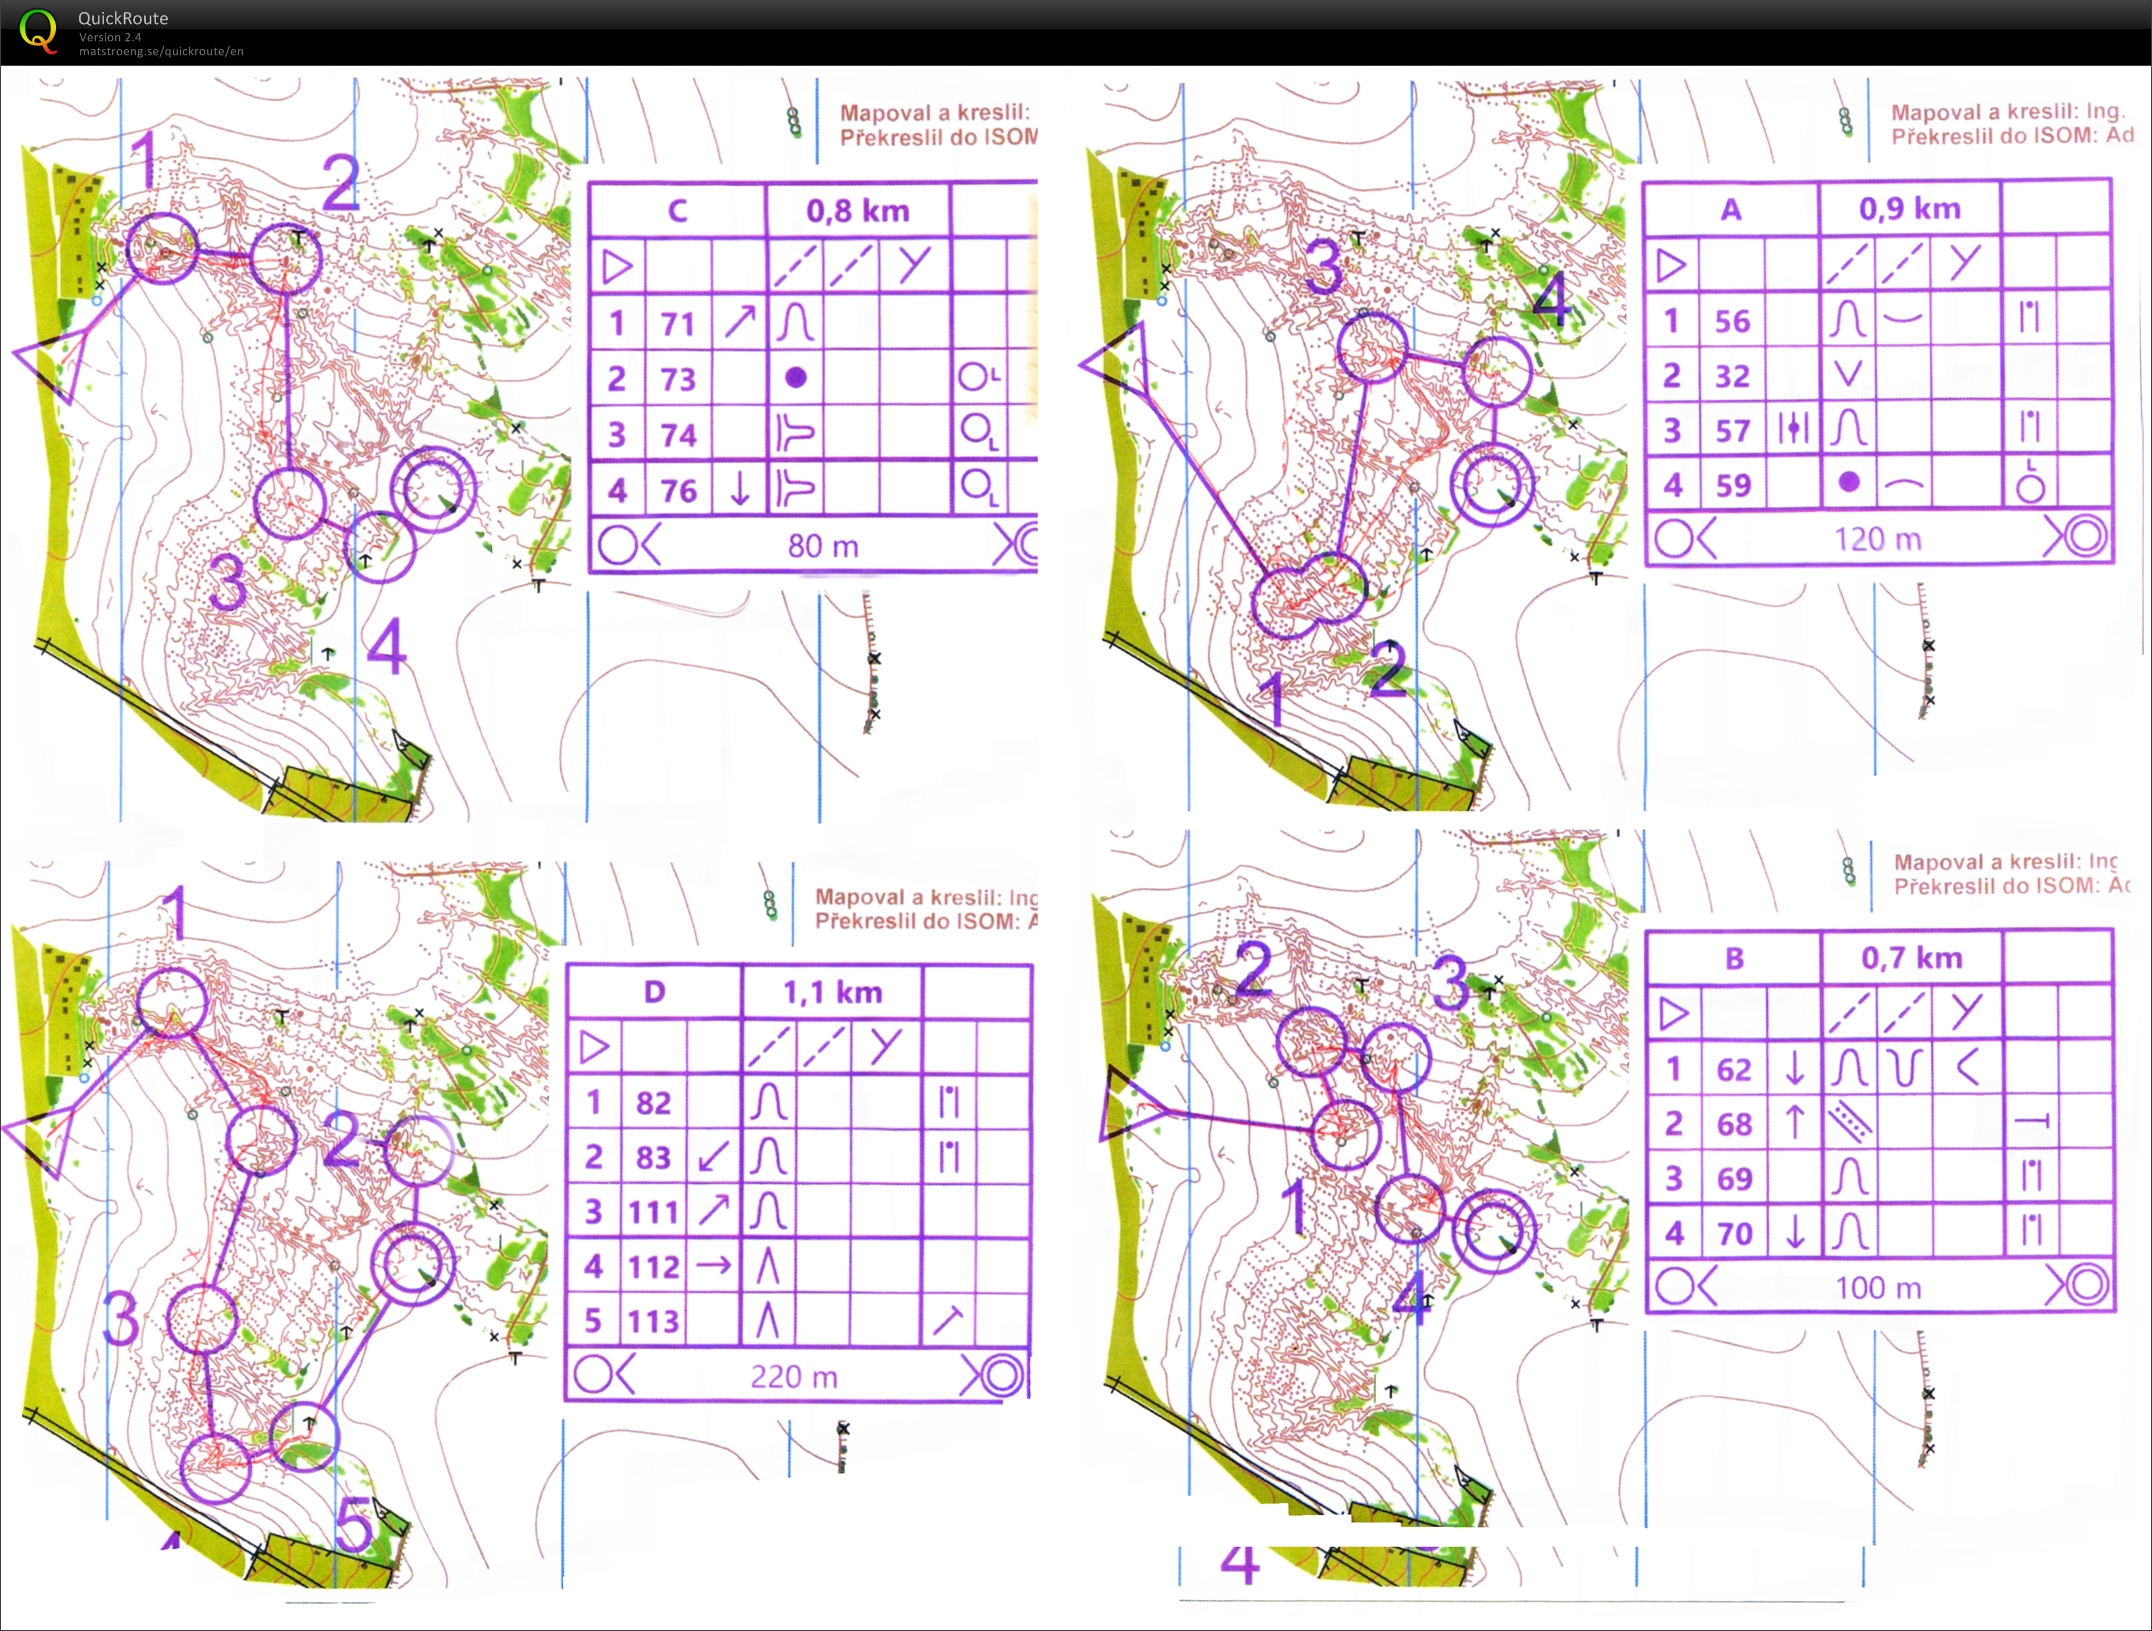Click Mapoval a kreslil text above course C table
2152x1631 pixels.
934,113
